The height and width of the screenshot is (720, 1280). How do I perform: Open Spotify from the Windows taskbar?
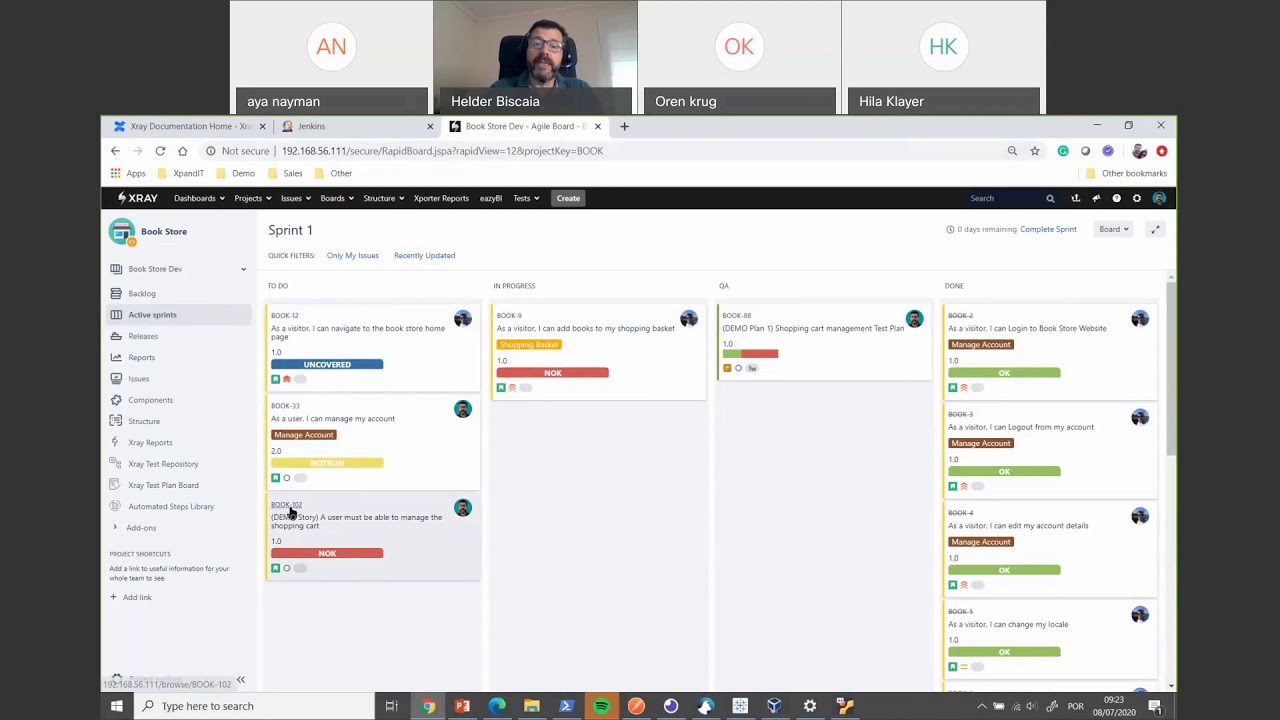[601, 706]
